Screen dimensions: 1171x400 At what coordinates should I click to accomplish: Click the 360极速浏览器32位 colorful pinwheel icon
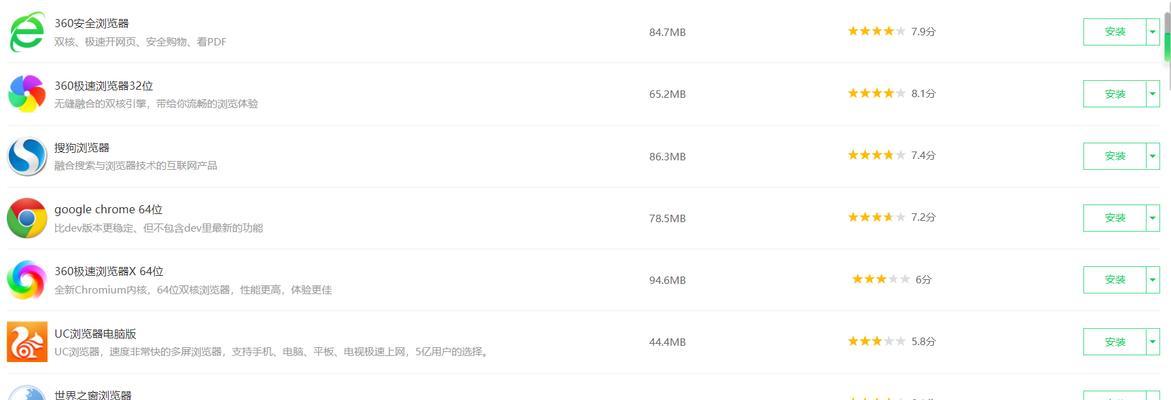tap(27, 94)
